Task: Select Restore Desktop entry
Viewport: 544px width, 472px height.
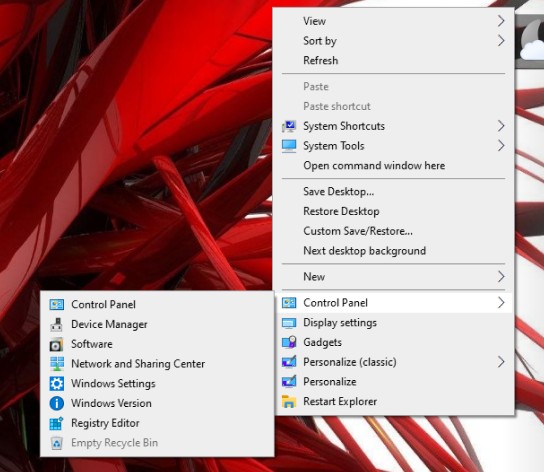Action: coord(393,211)
